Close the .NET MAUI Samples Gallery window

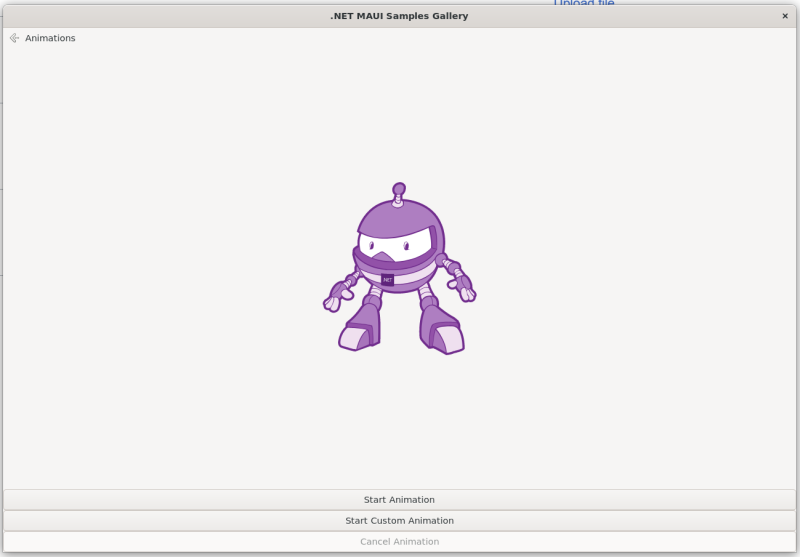click(785, 16)
